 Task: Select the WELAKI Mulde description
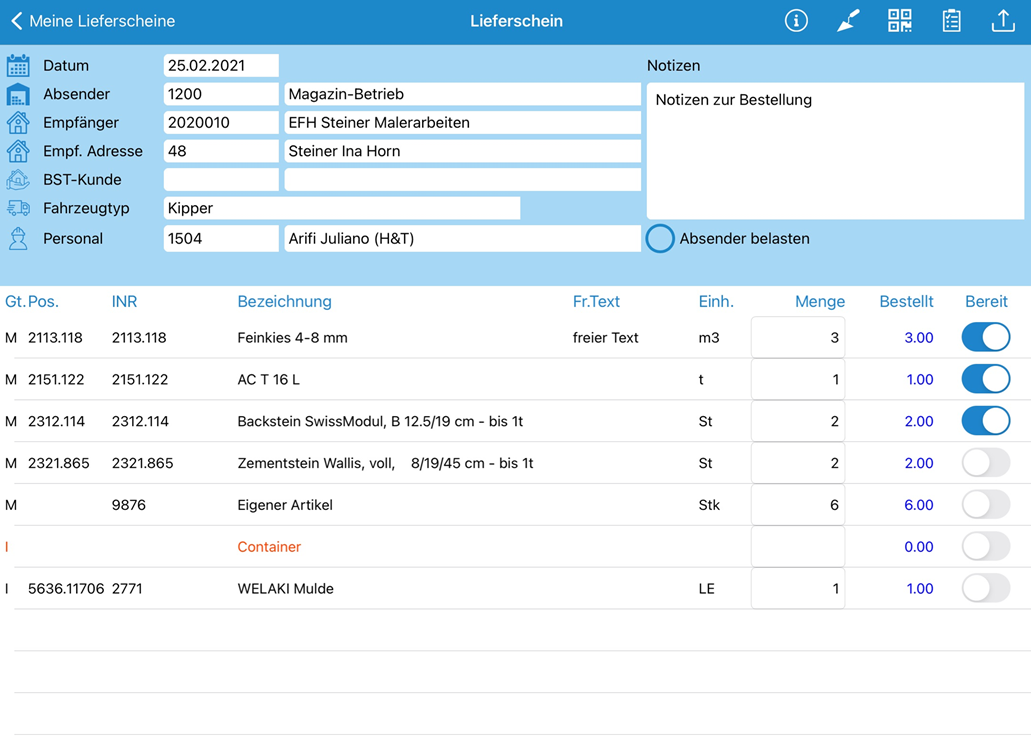point(285,589)
